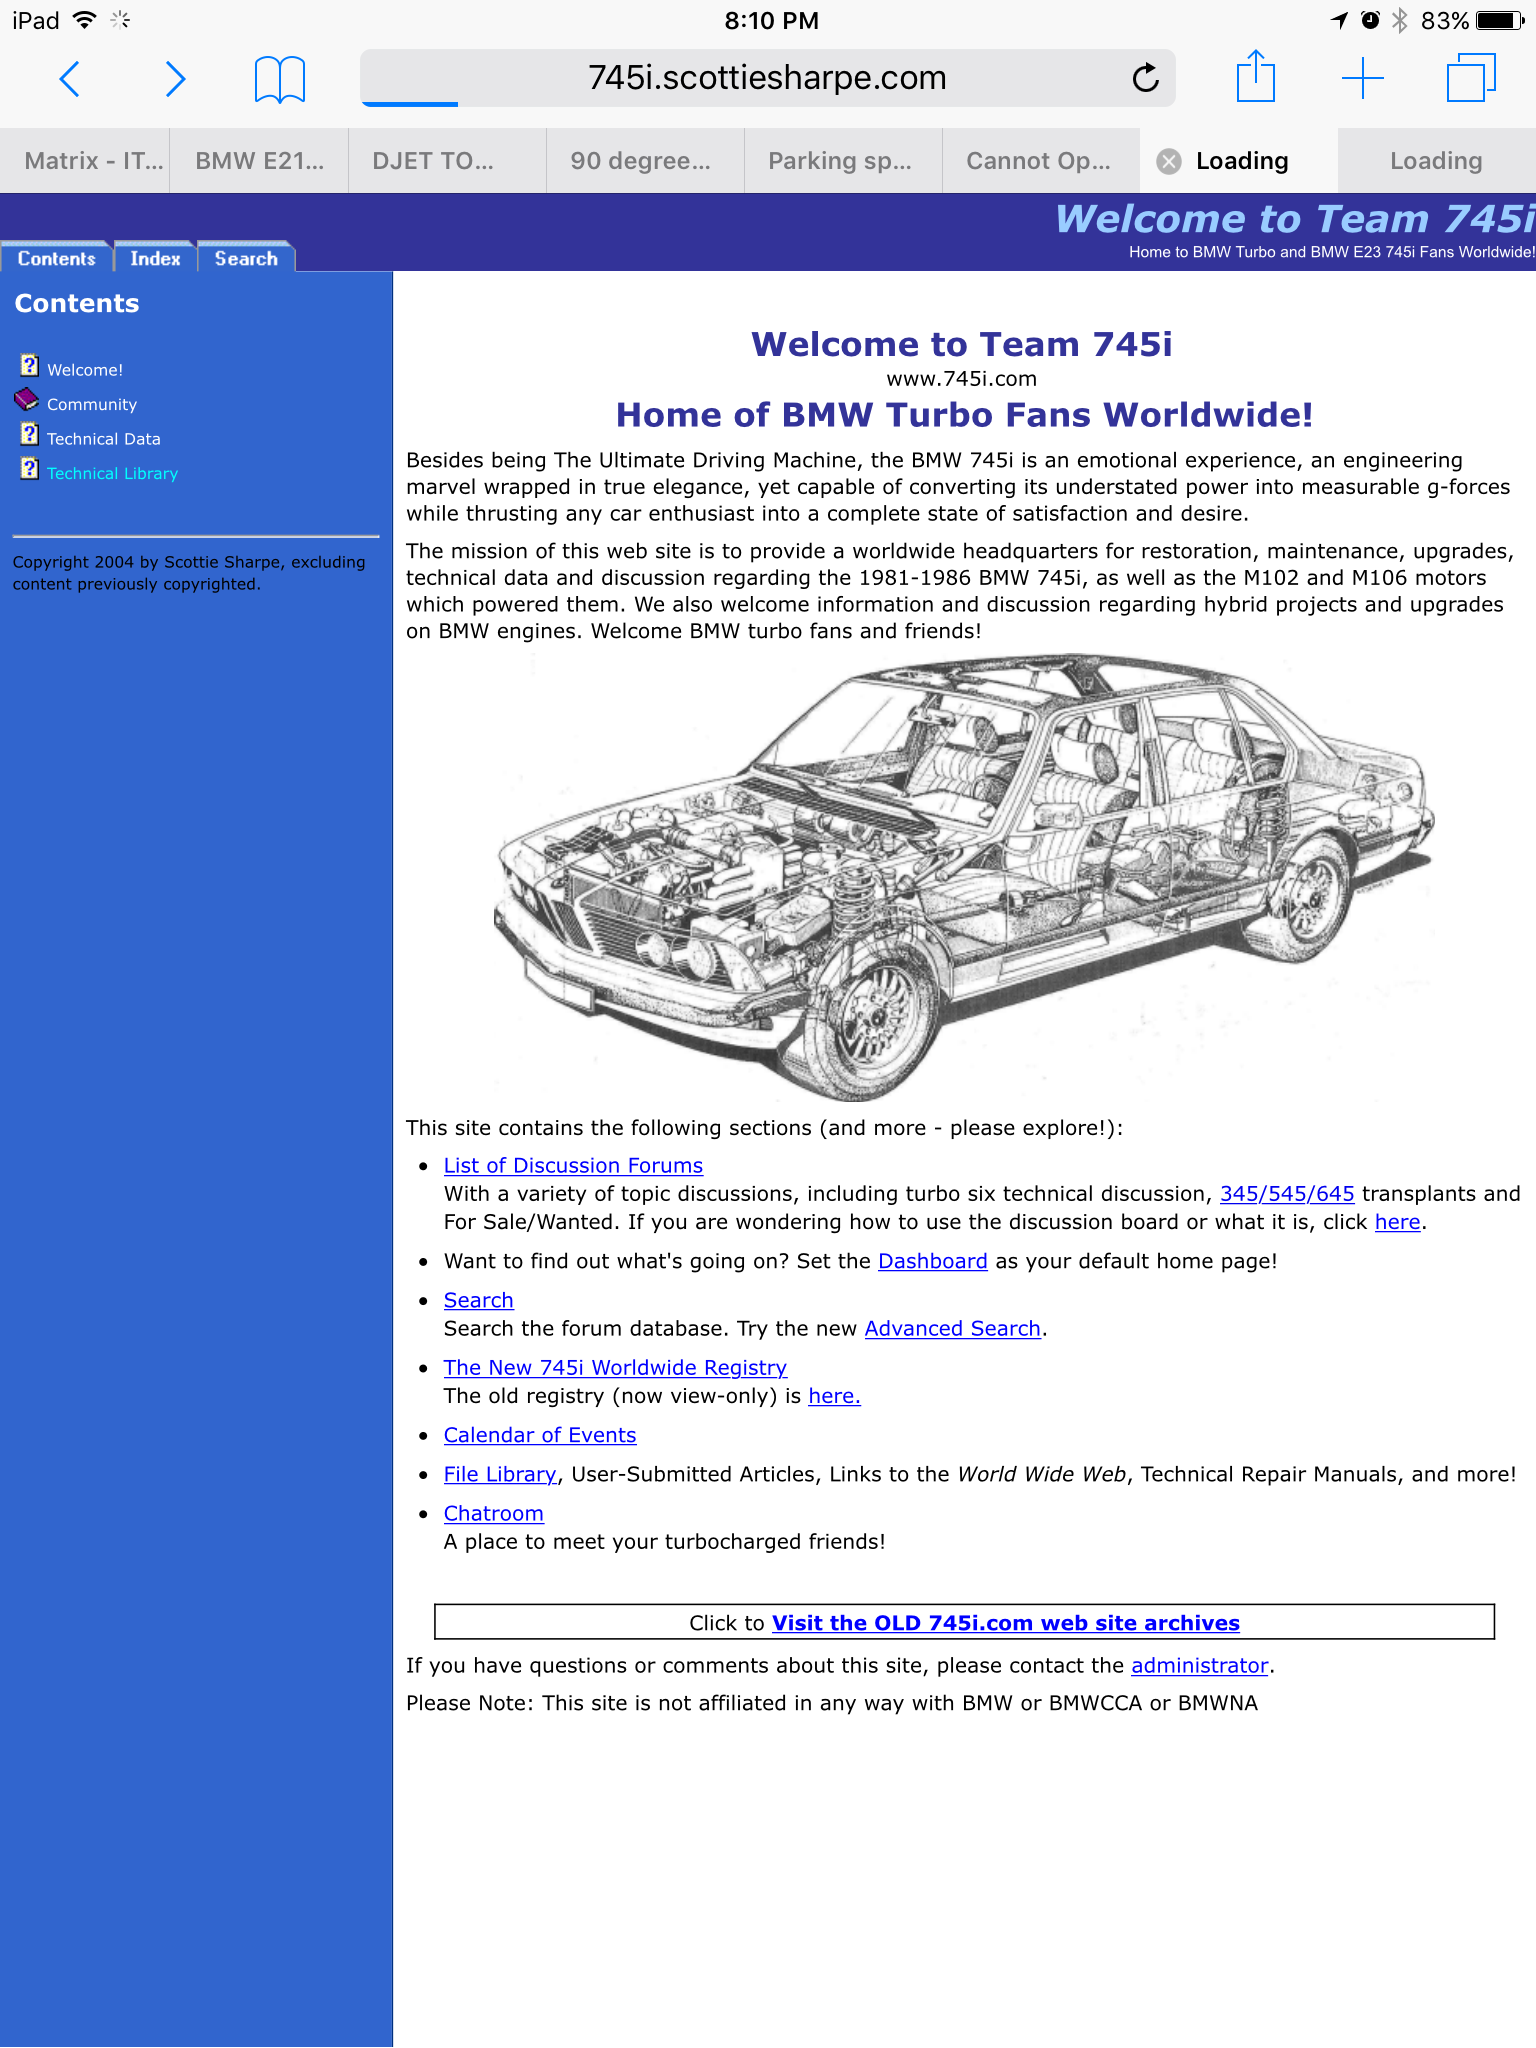Open the bookmarks book icon
The height and width of the screenshot is (2048, 1536).
[280, 79]
